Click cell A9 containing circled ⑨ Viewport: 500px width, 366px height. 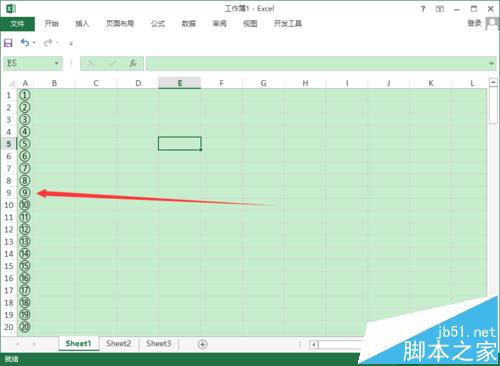[25, 193]
